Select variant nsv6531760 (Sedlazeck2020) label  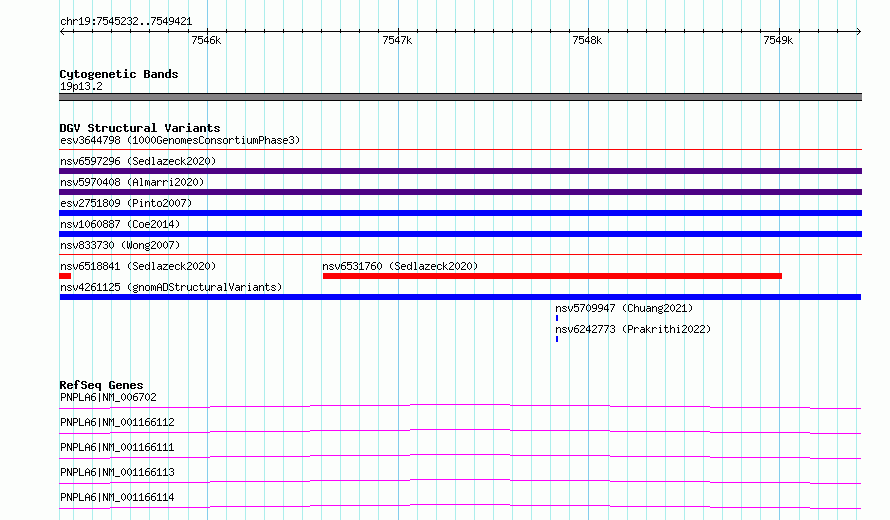click(x=400, y=266)
